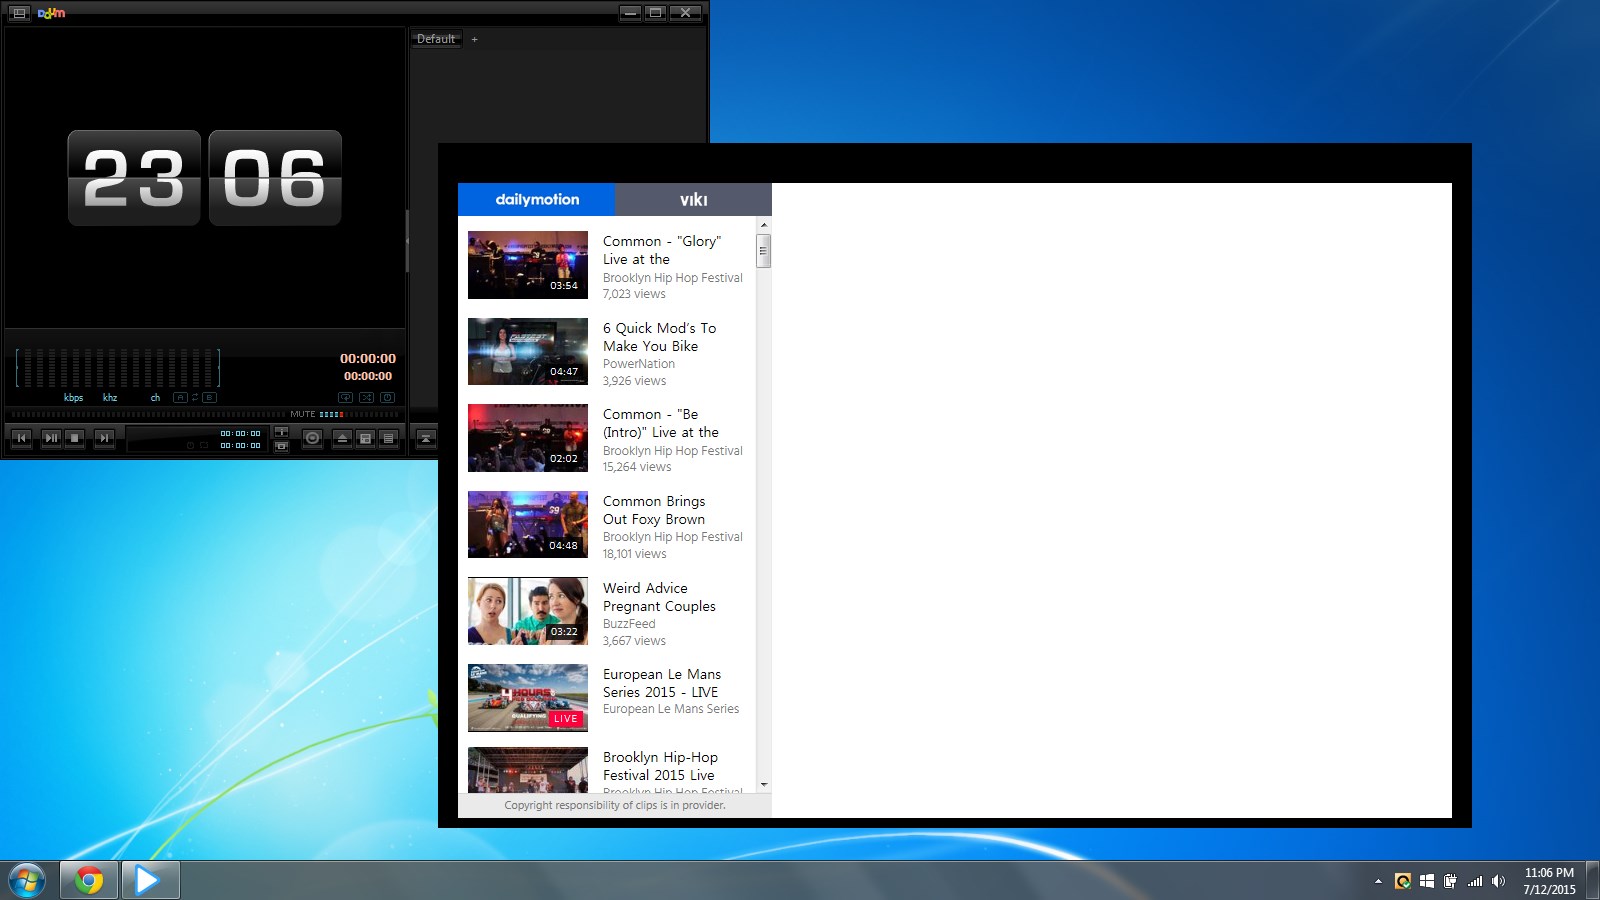
Task: Toggle shuffle playback mode
Action: [x=366, y=398]
